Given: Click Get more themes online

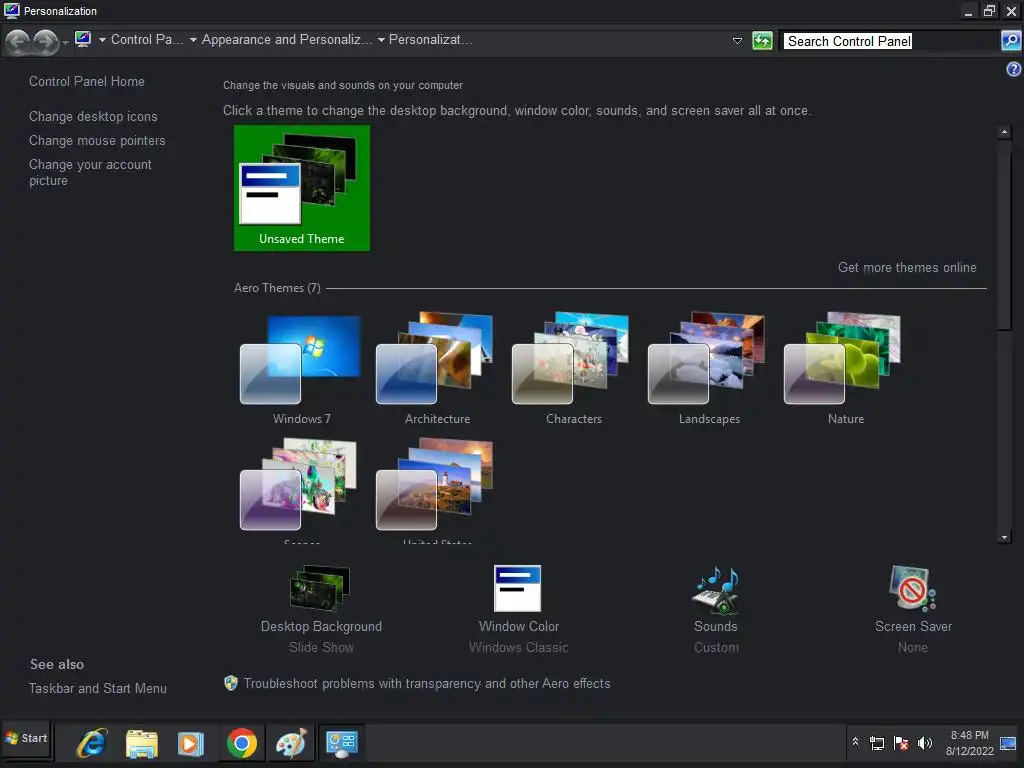Looking at the screenshot, I should [907, 268].
